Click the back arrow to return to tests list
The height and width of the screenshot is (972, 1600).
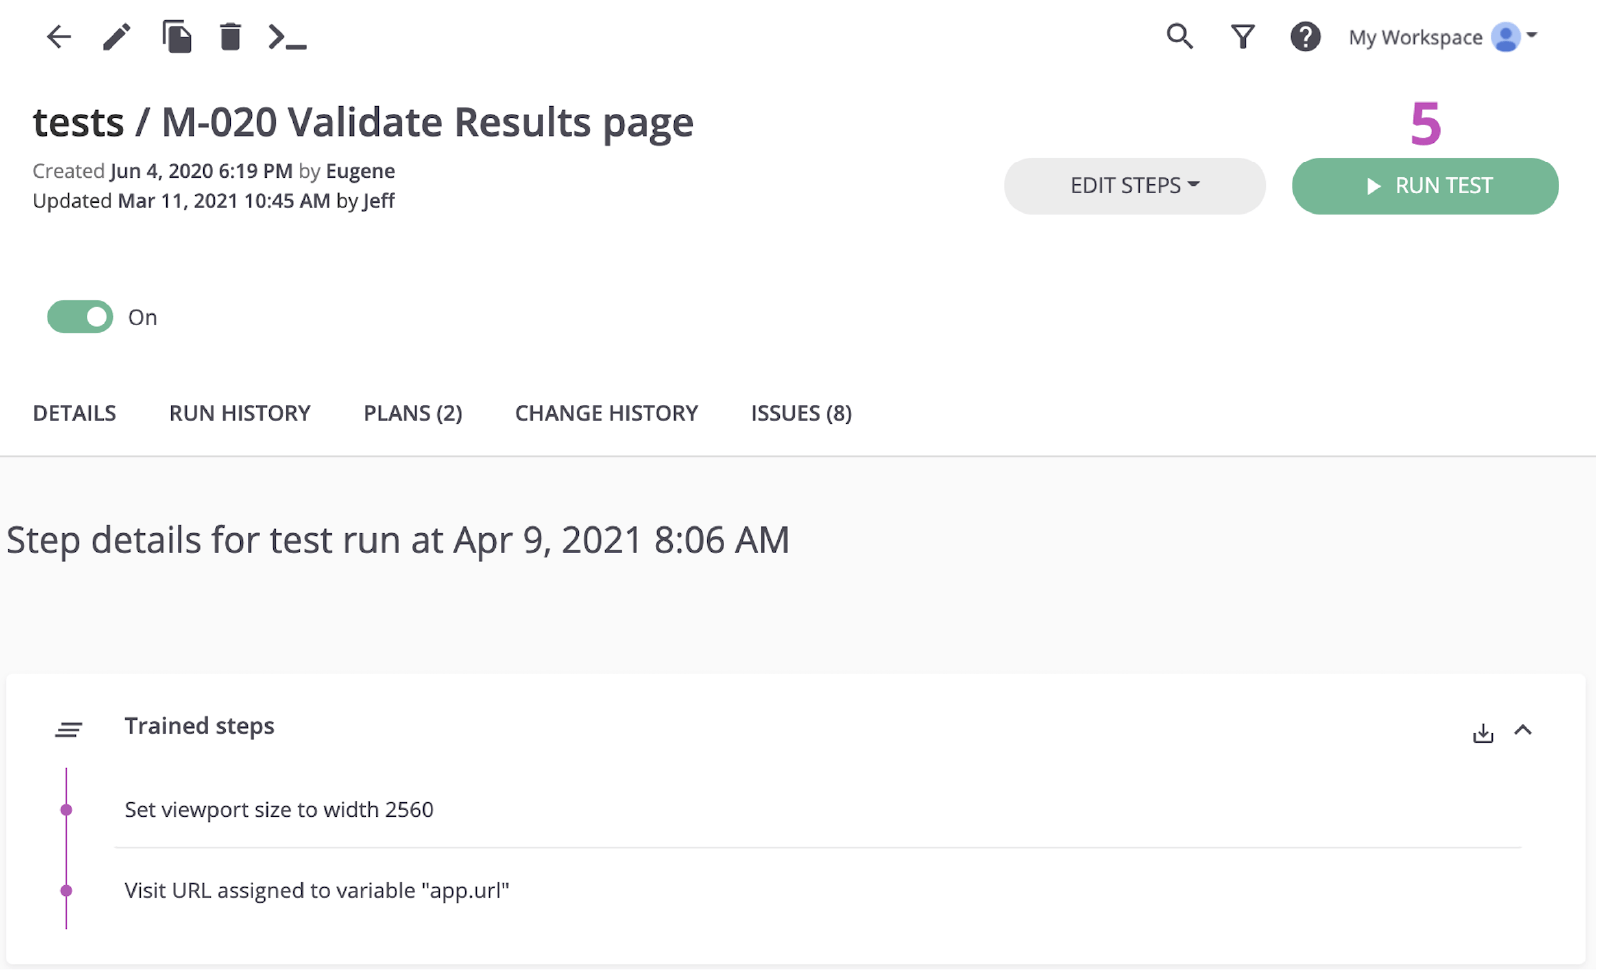59,36
